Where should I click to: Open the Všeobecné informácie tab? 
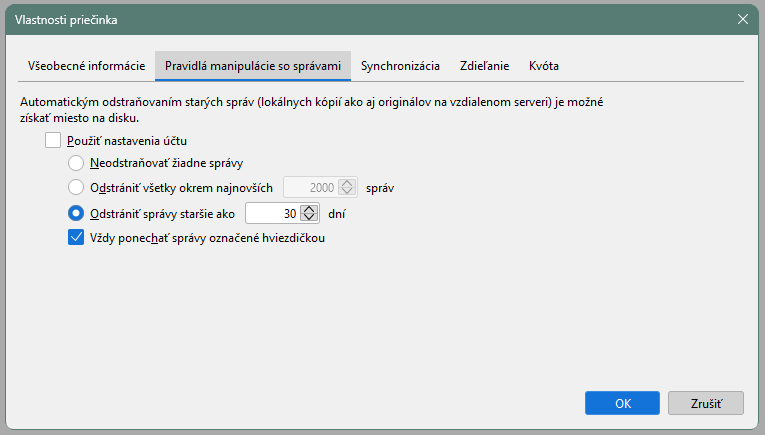[82, 66]
